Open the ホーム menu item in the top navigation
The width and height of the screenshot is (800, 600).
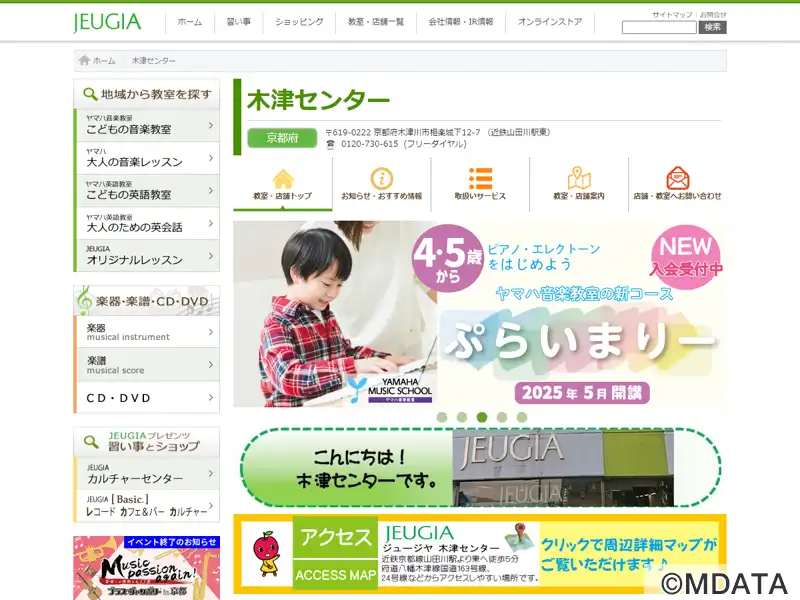tap(190, 22)
